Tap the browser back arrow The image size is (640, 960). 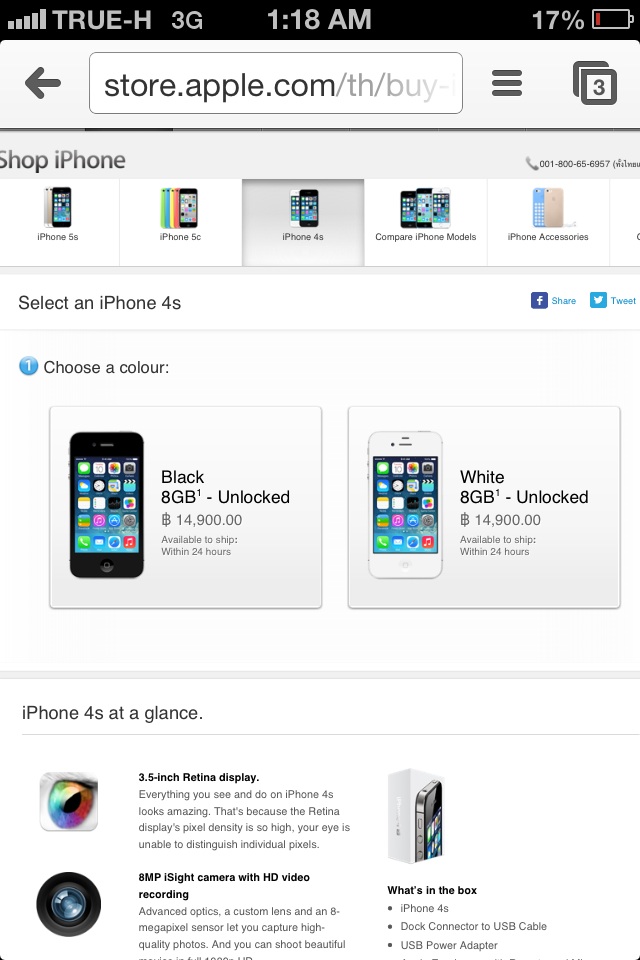43,83
